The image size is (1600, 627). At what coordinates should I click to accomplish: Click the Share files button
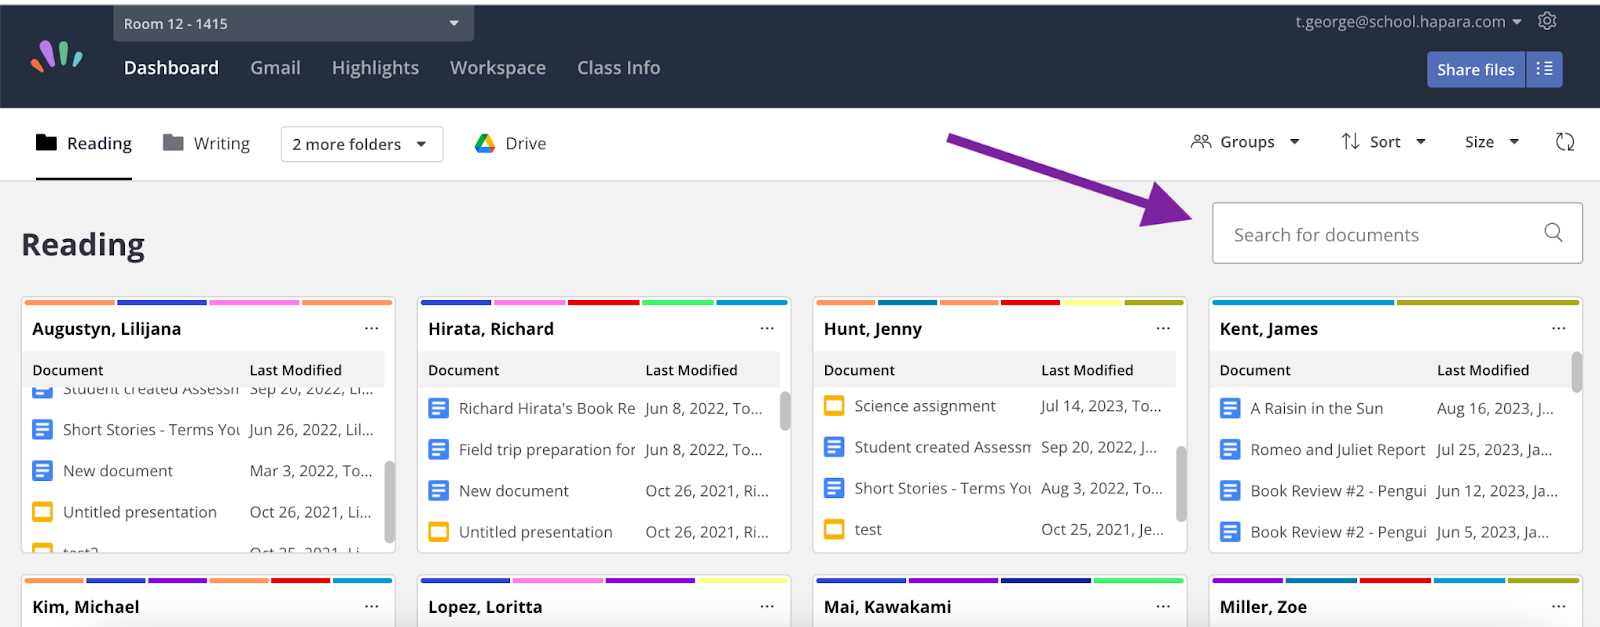coord(1476,69)
